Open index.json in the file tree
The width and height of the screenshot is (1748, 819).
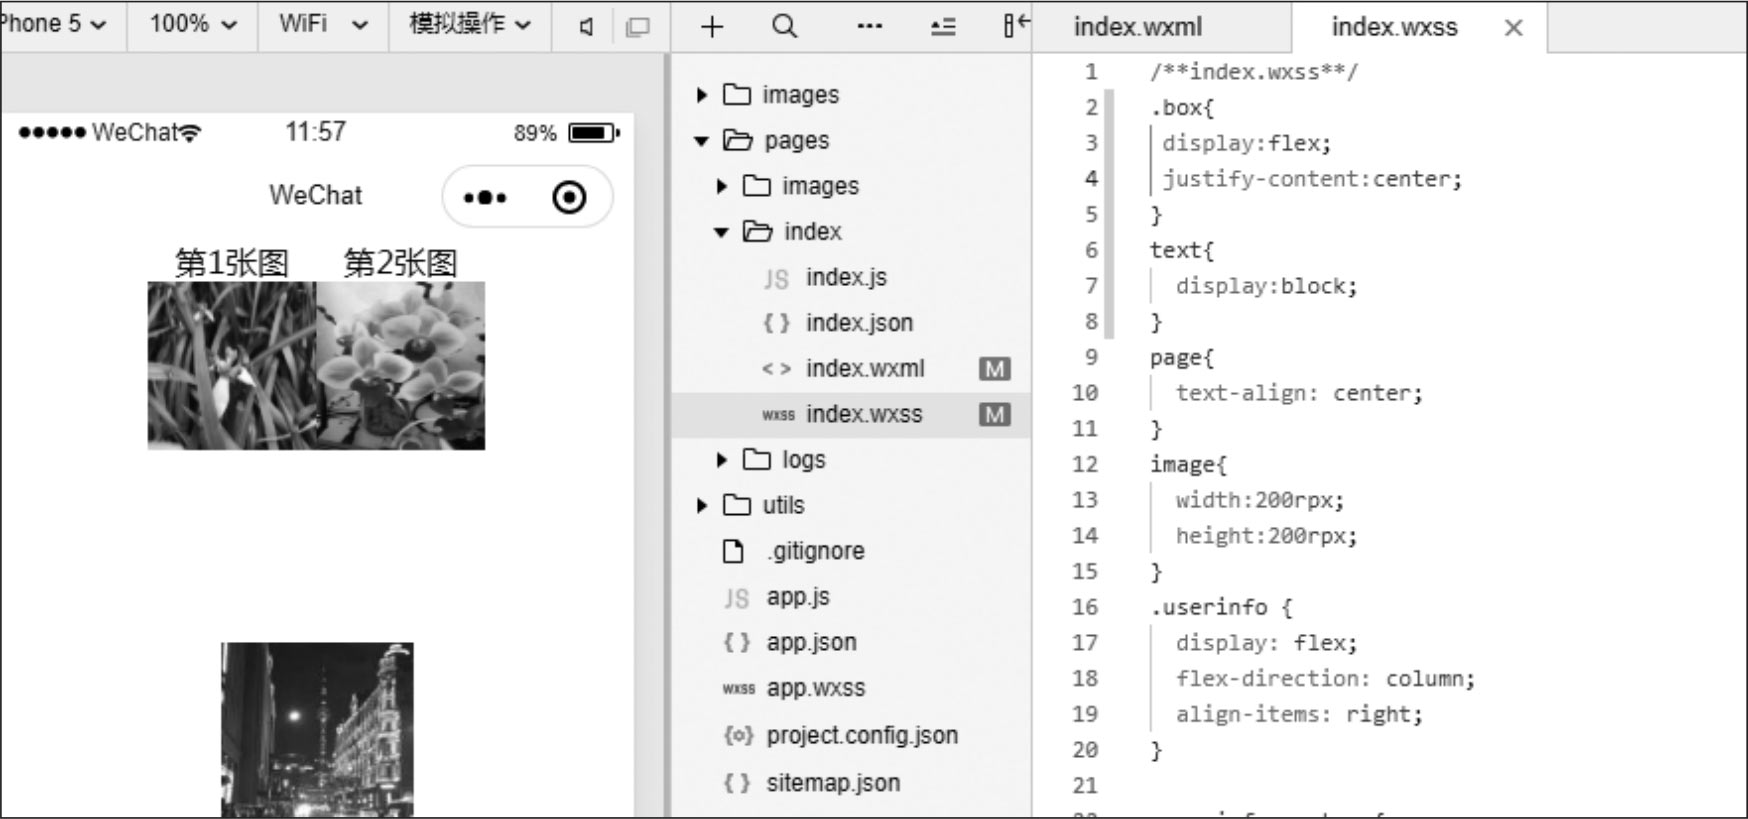[859, 323]
